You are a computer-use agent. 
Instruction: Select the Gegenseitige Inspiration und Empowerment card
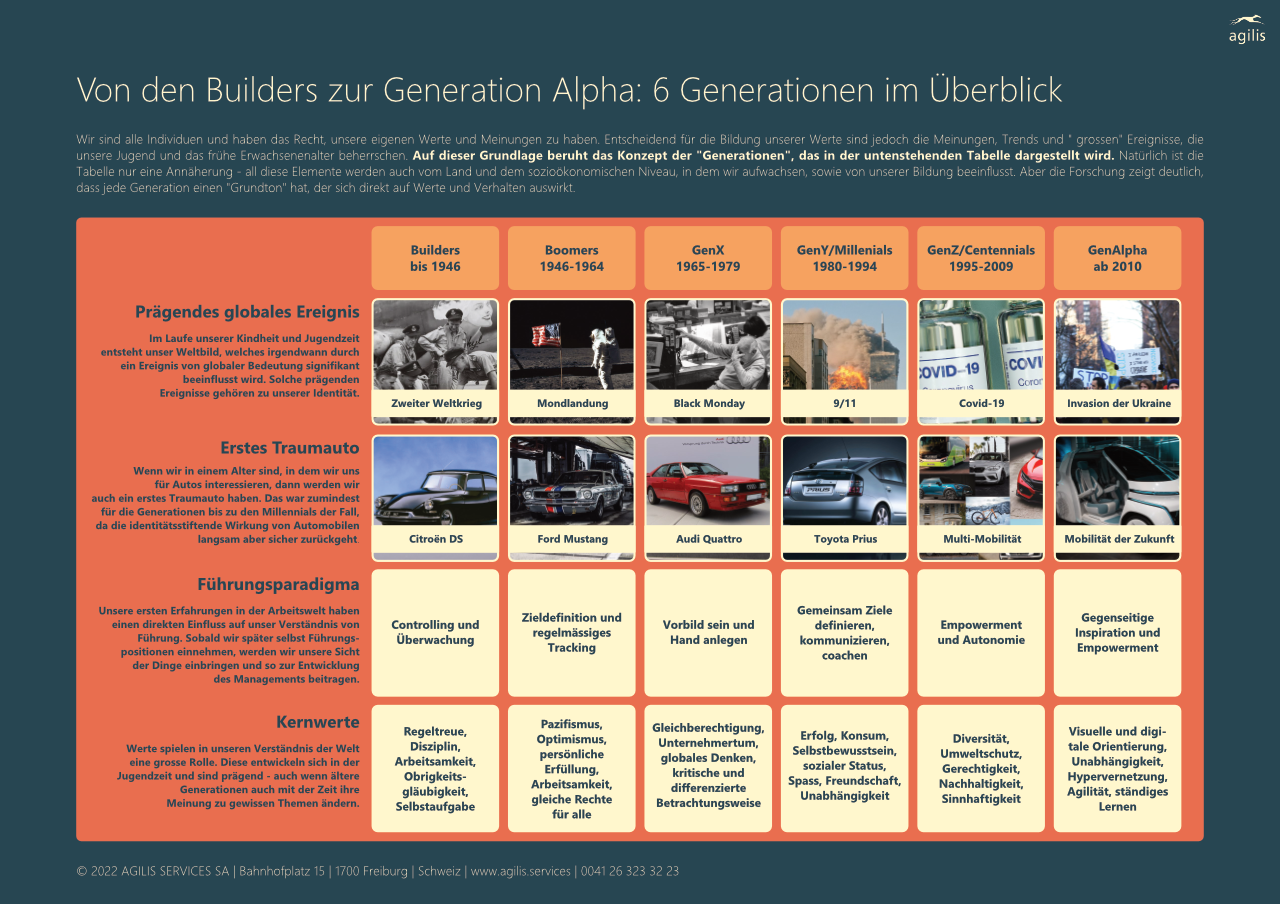1118,633
